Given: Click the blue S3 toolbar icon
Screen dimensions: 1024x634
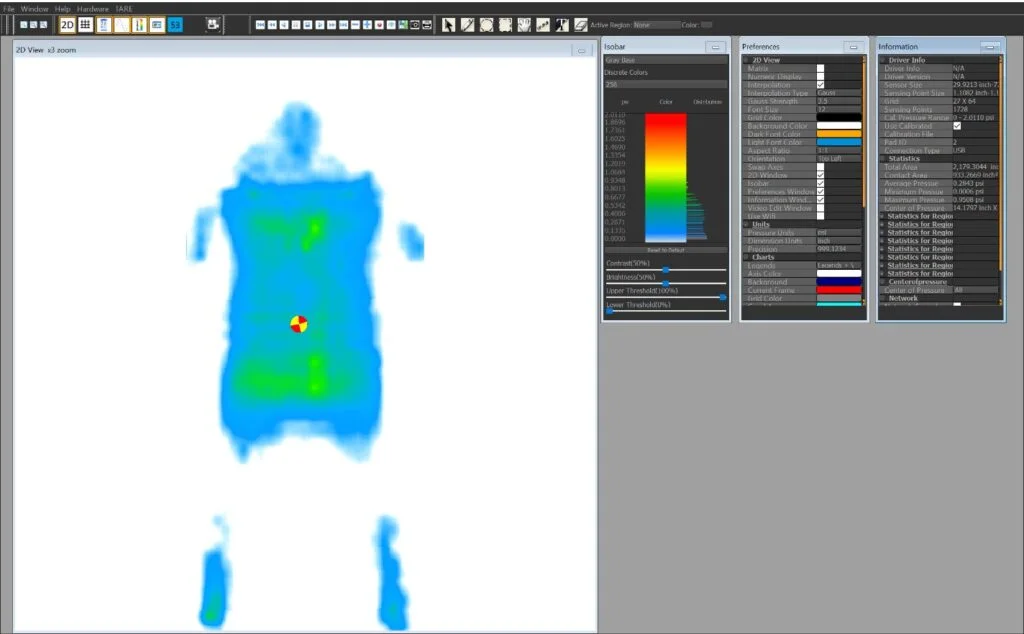Looking at the screenshot, I should point(175,24).
